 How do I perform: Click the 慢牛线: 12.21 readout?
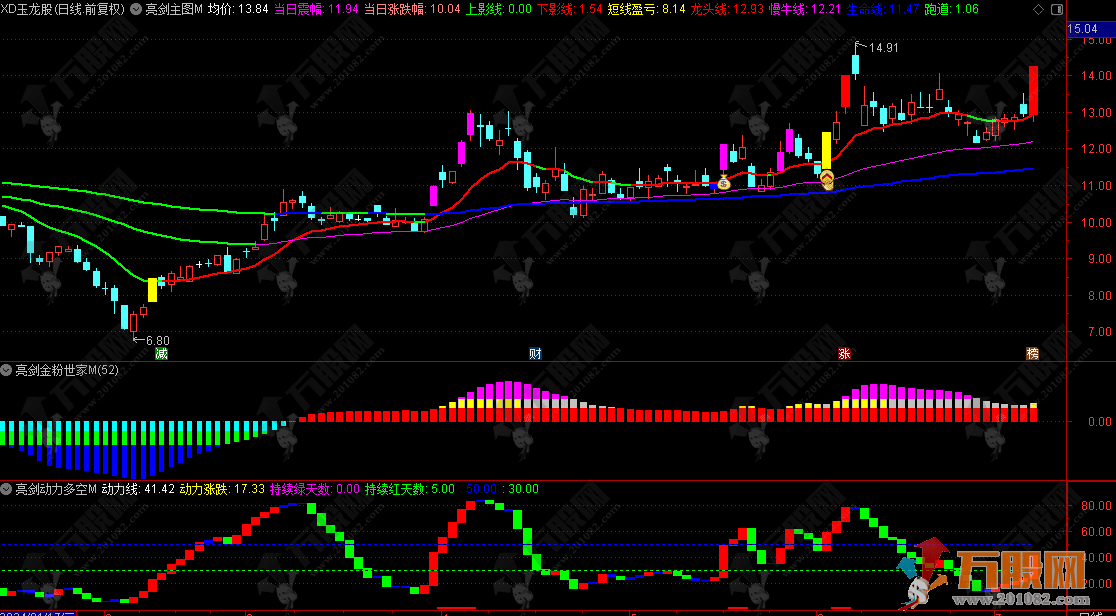(x=805, y=9)
